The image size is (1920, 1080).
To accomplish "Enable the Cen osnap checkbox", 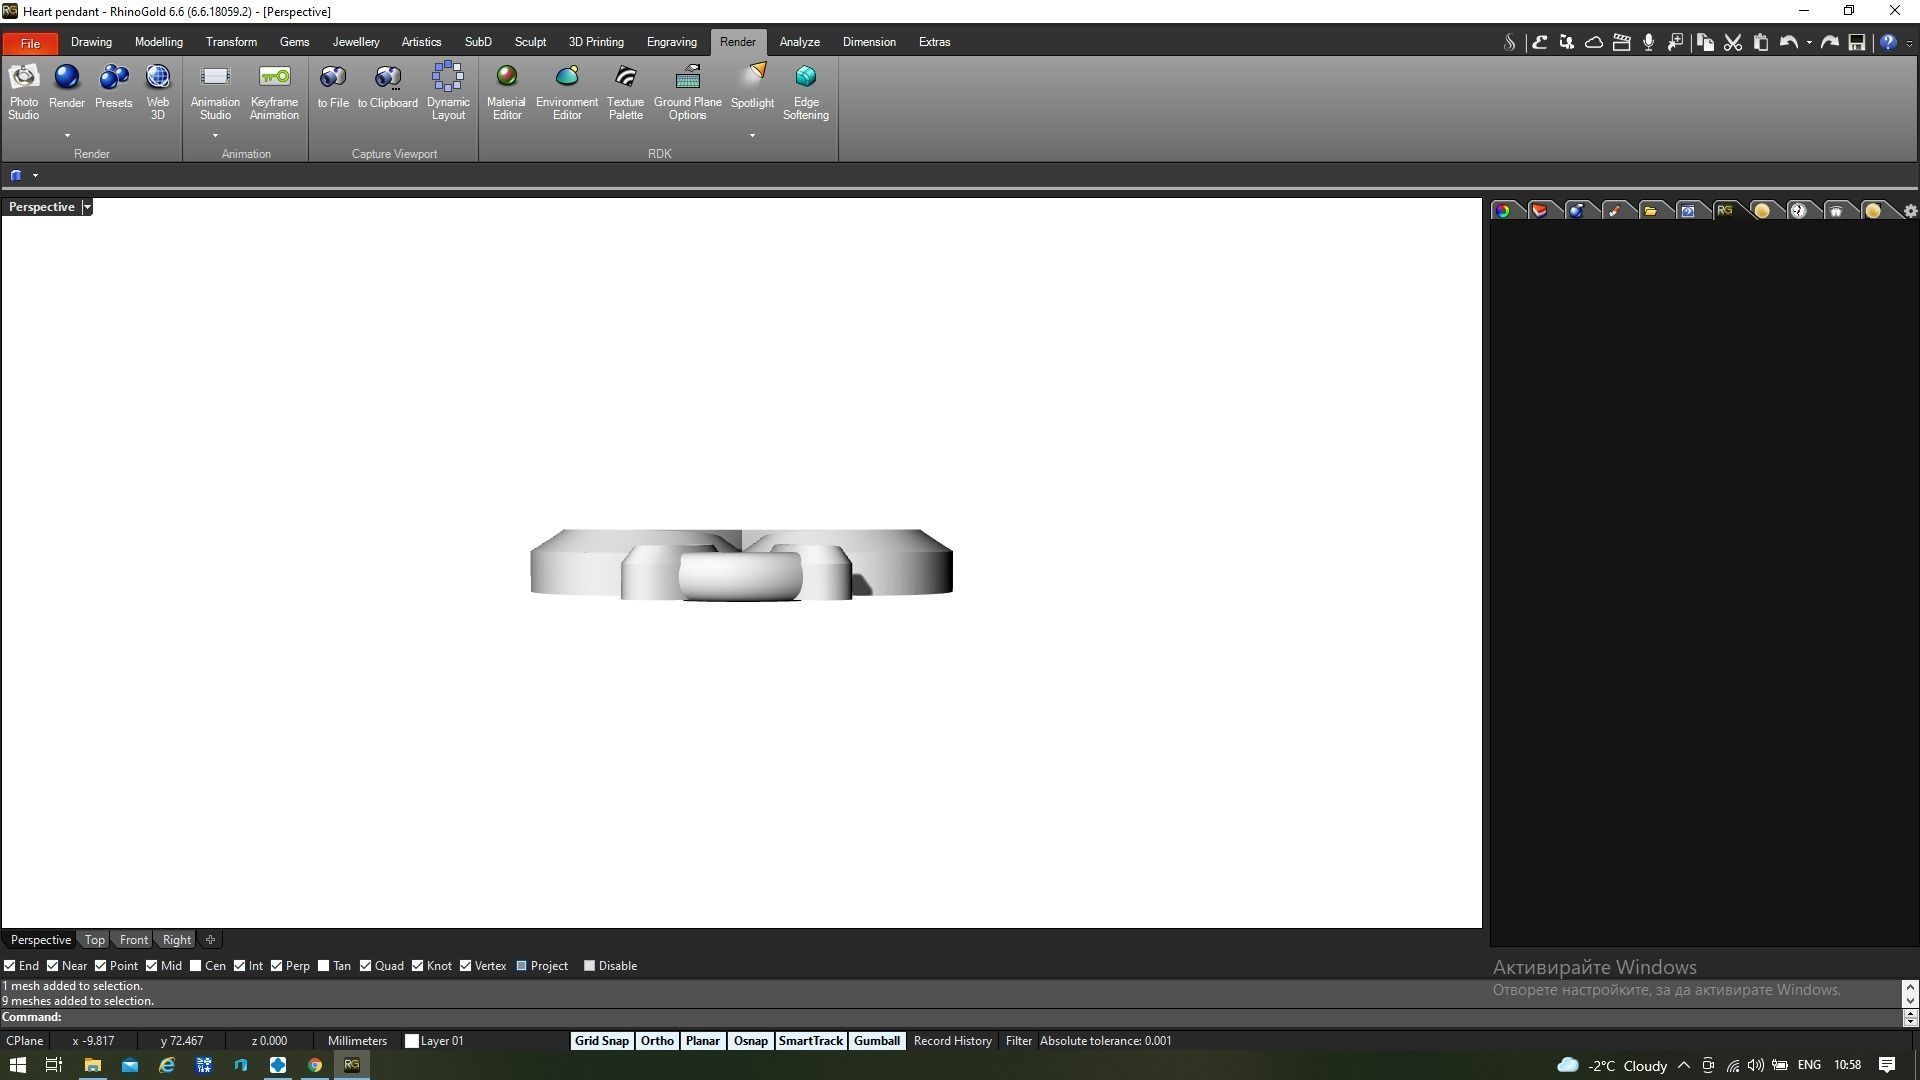I will [x=196, y=966].
